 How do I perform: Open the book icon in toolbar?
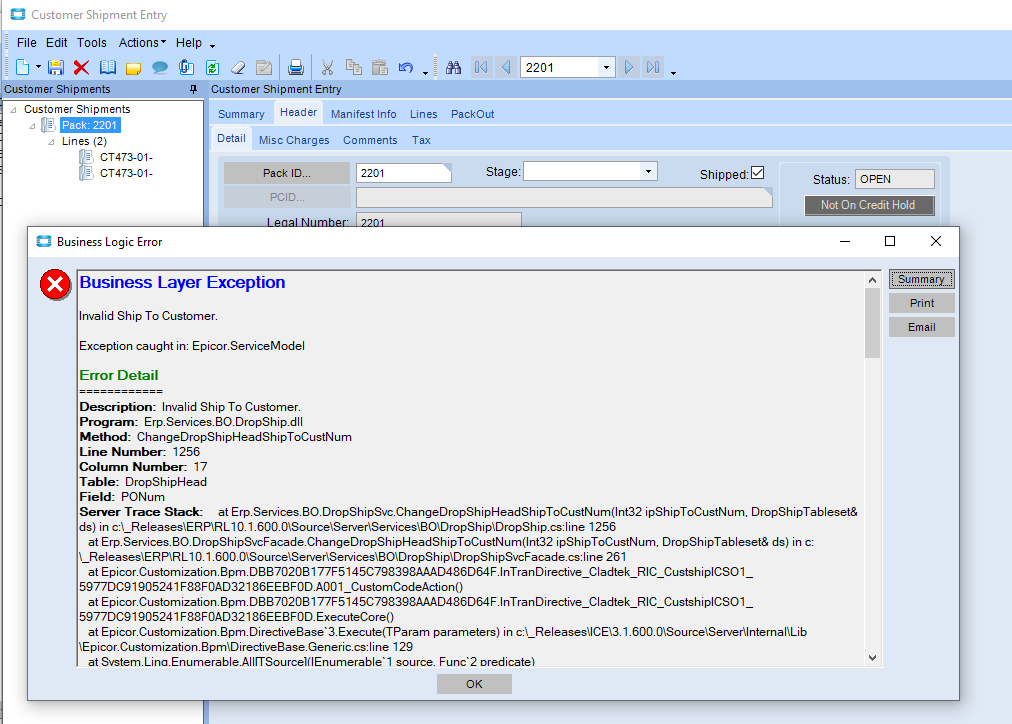coord(108,67)
